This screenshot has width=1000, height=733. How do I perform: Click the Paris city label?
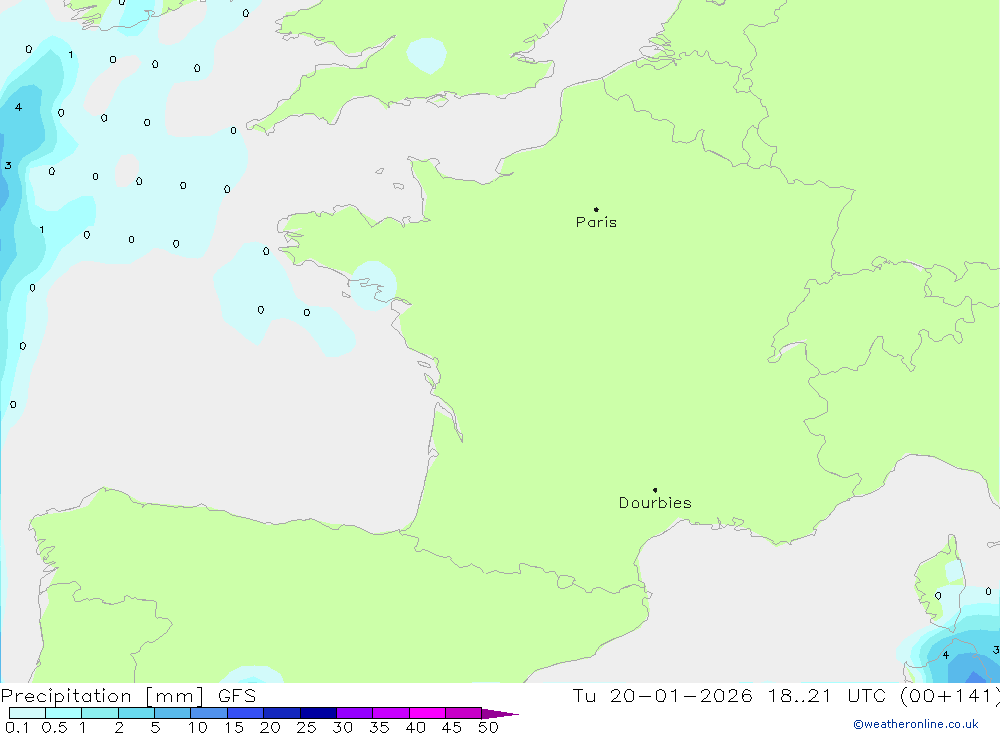point(596,222)
